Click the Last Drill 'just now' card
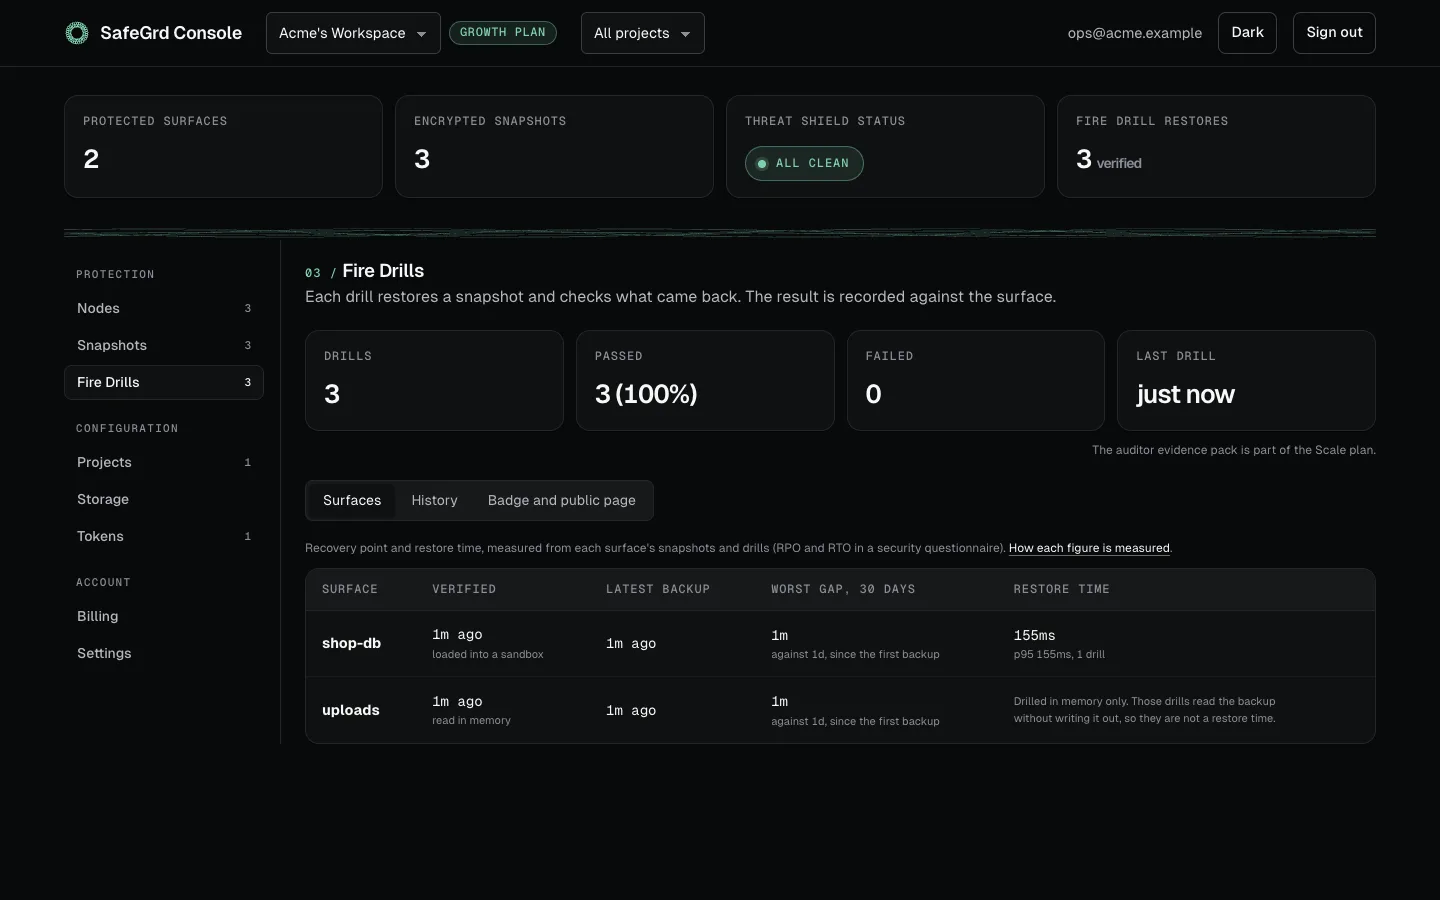 coord(1246,380)
